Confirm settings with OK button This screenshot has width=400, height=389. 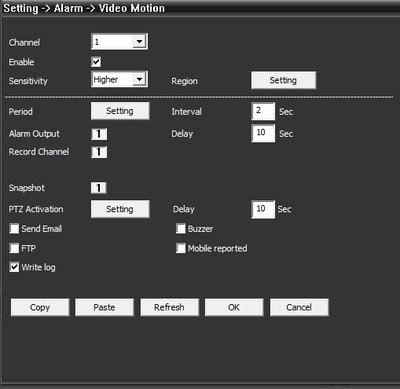[x=234, y=307]
